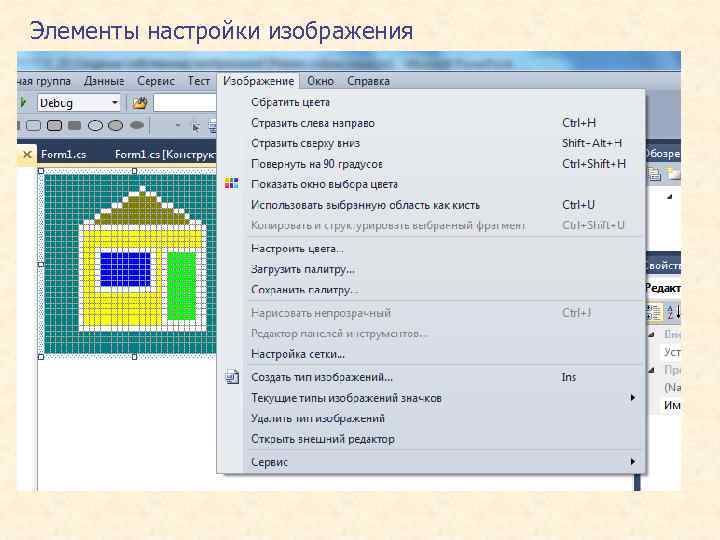Expand the tree node triangle in Solution Explorer
The image size is (720, 540).
[x=669, y=197]
